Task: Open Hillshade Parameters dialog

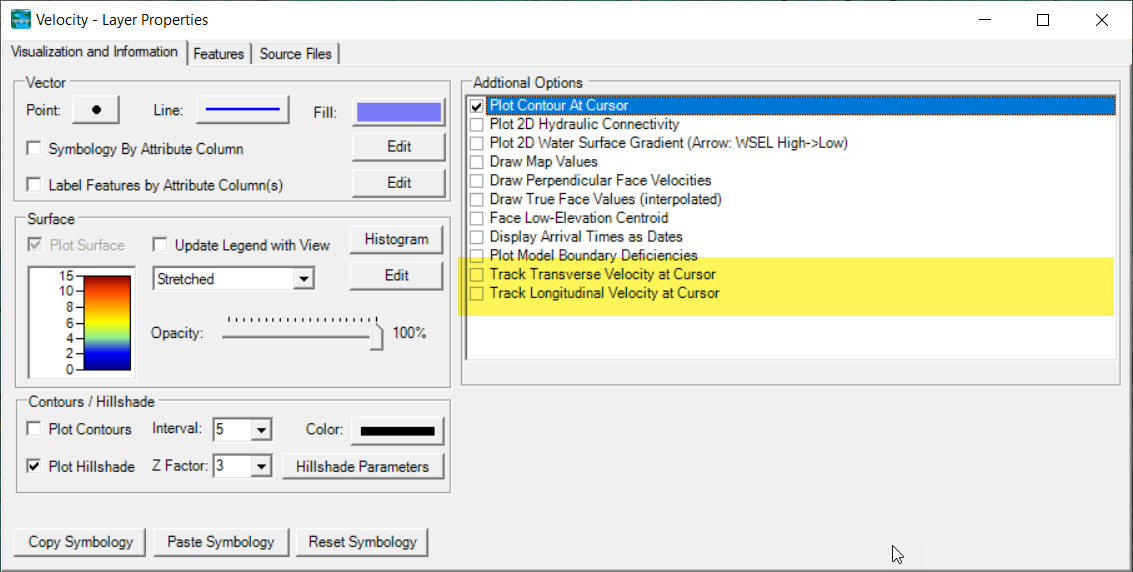Action: pos(362,466)
